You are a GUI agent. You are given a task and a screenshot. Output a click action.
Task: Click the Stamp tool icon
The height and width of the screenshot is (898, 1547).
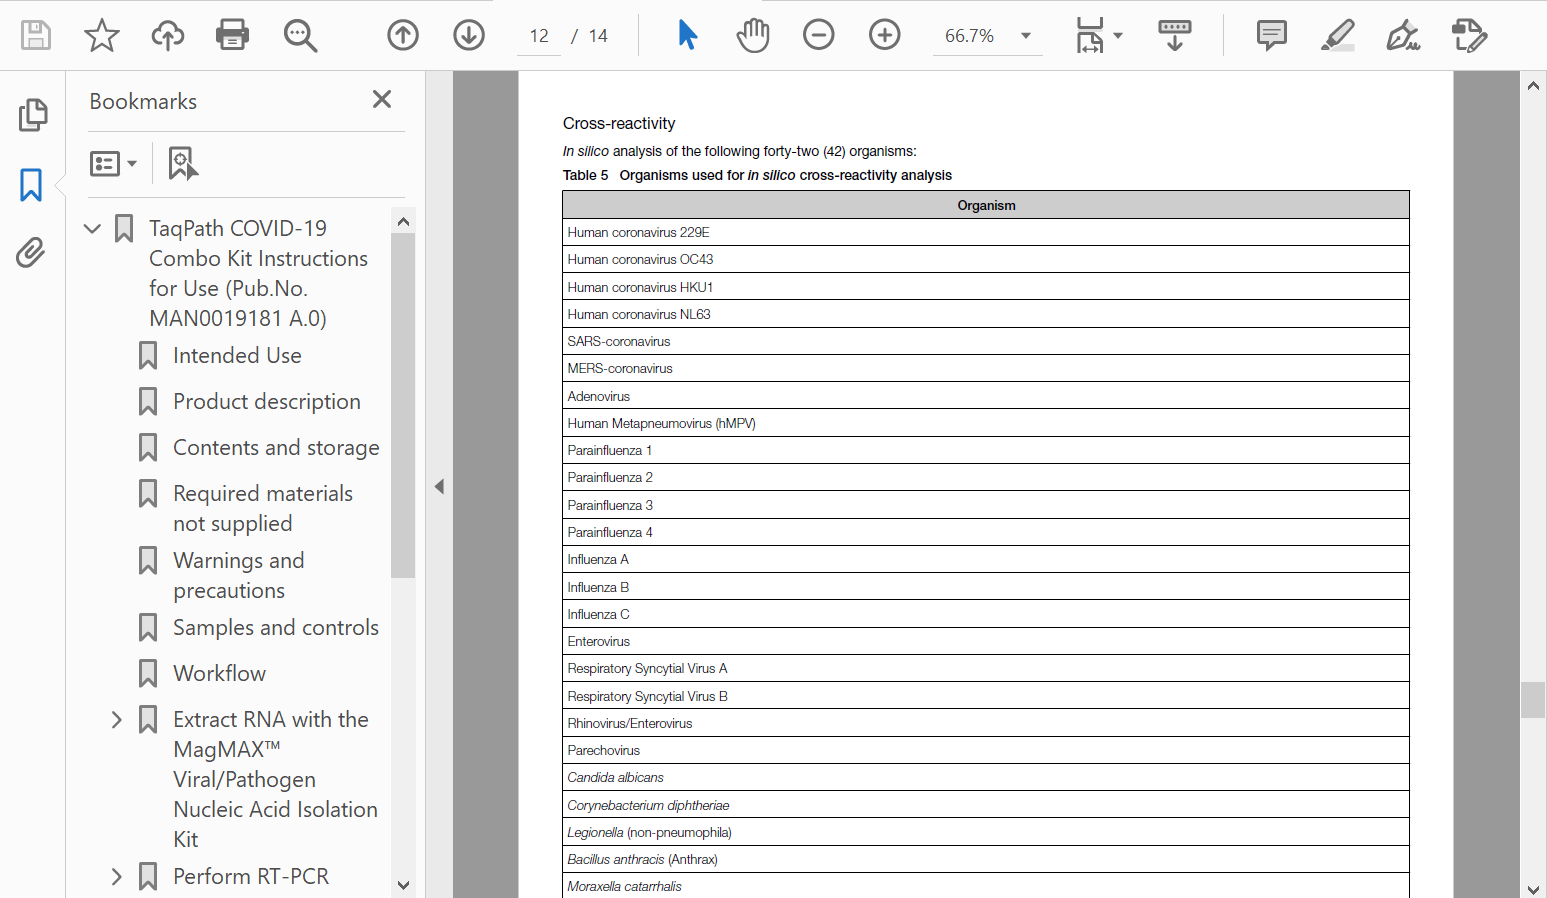[x=1469, y=35]
